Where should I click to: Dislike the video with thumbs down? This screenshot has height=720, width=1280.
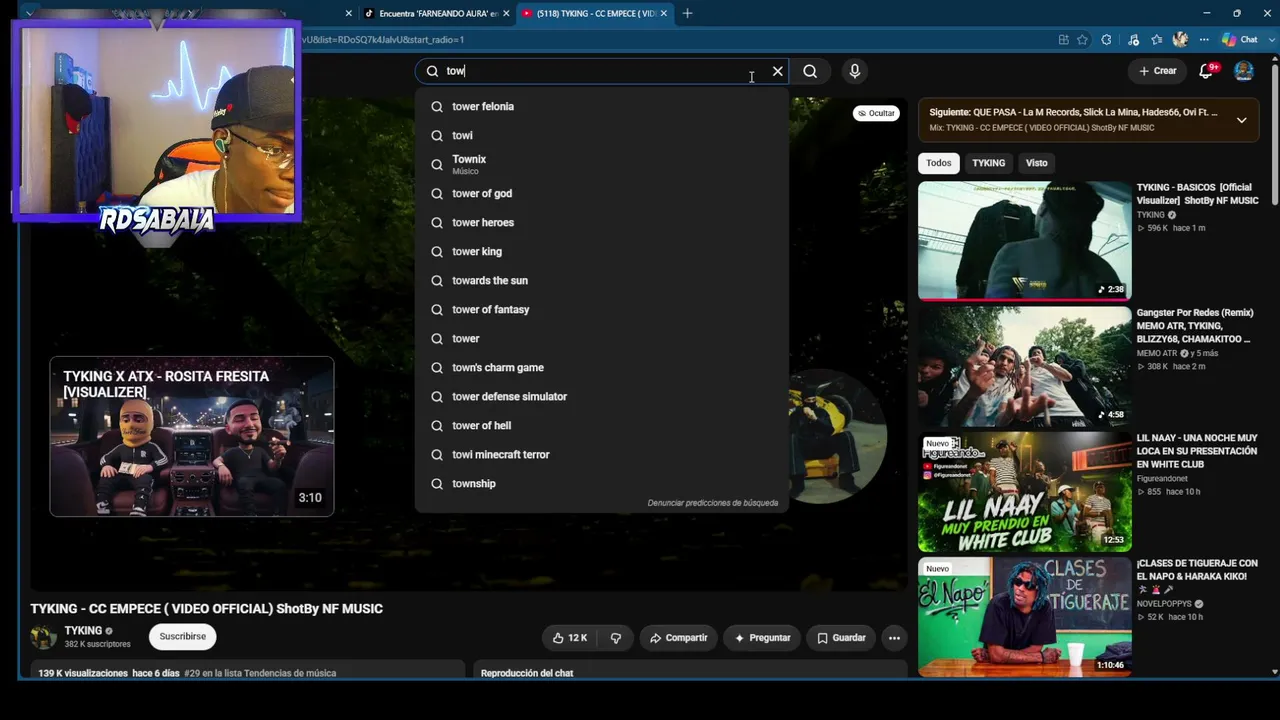click(x=616, y=638)
